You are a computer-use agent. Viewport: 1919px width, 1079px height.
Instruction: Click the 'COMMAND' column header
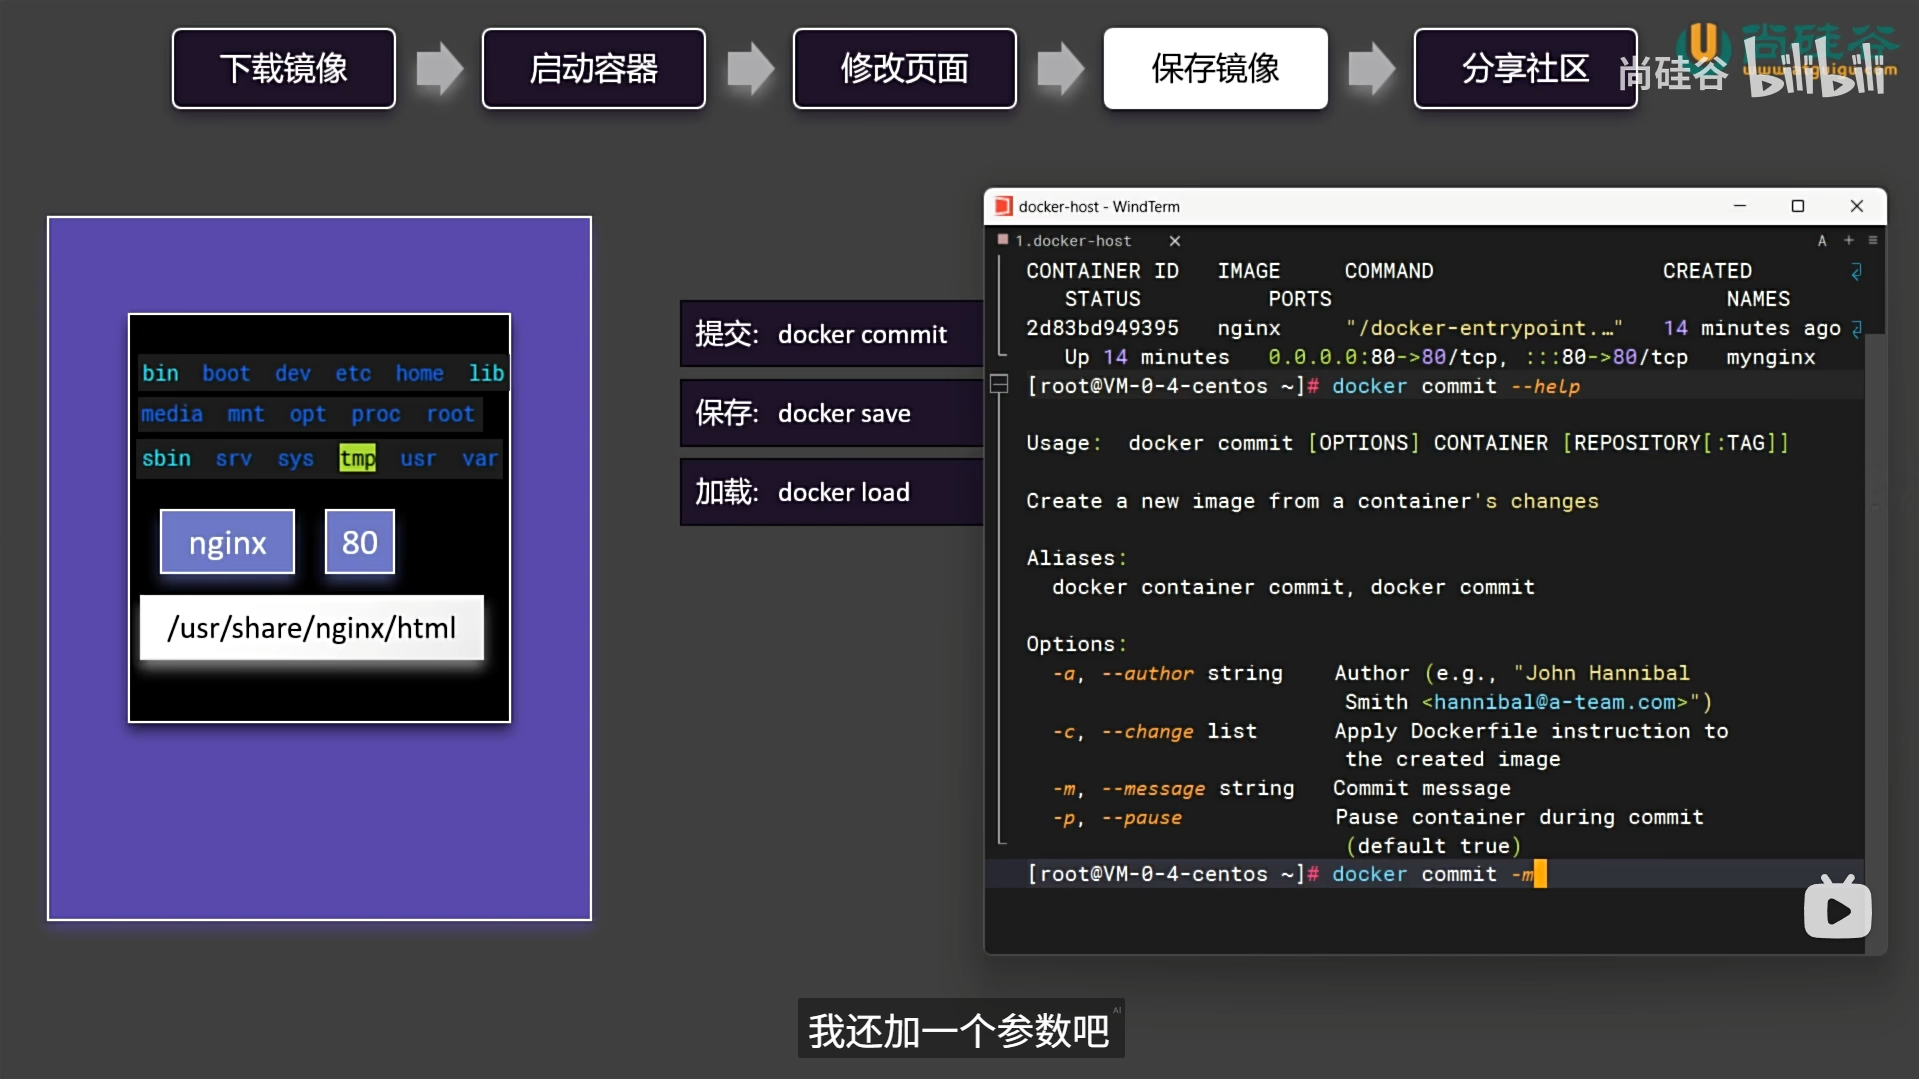coord(1389,271)
